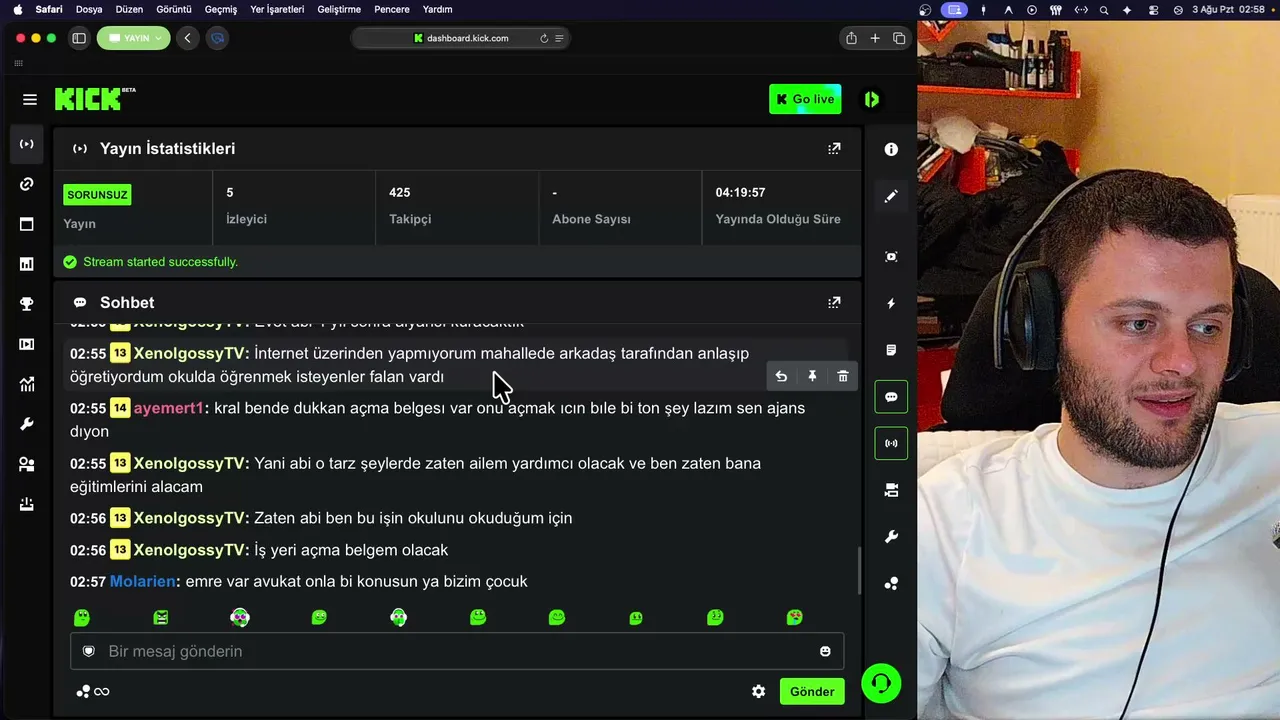Show Safari tab overview
Screen dimensions: 1280x720
(899, 38)
